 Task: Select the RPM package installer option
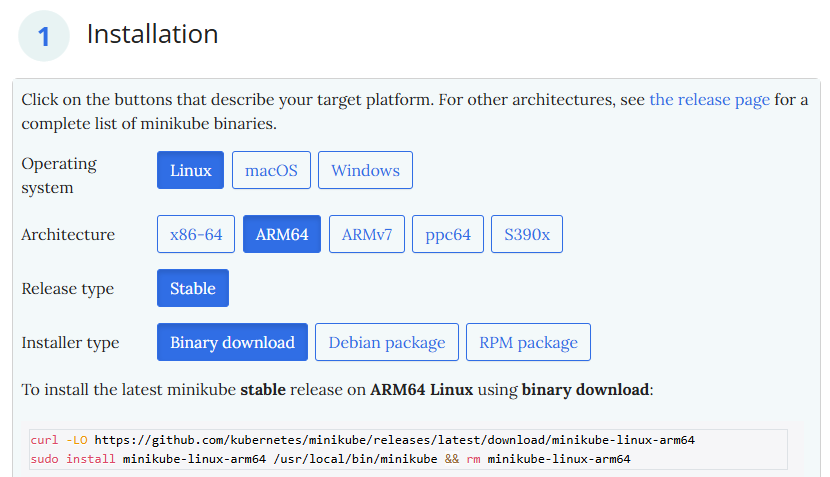point(528,342)
